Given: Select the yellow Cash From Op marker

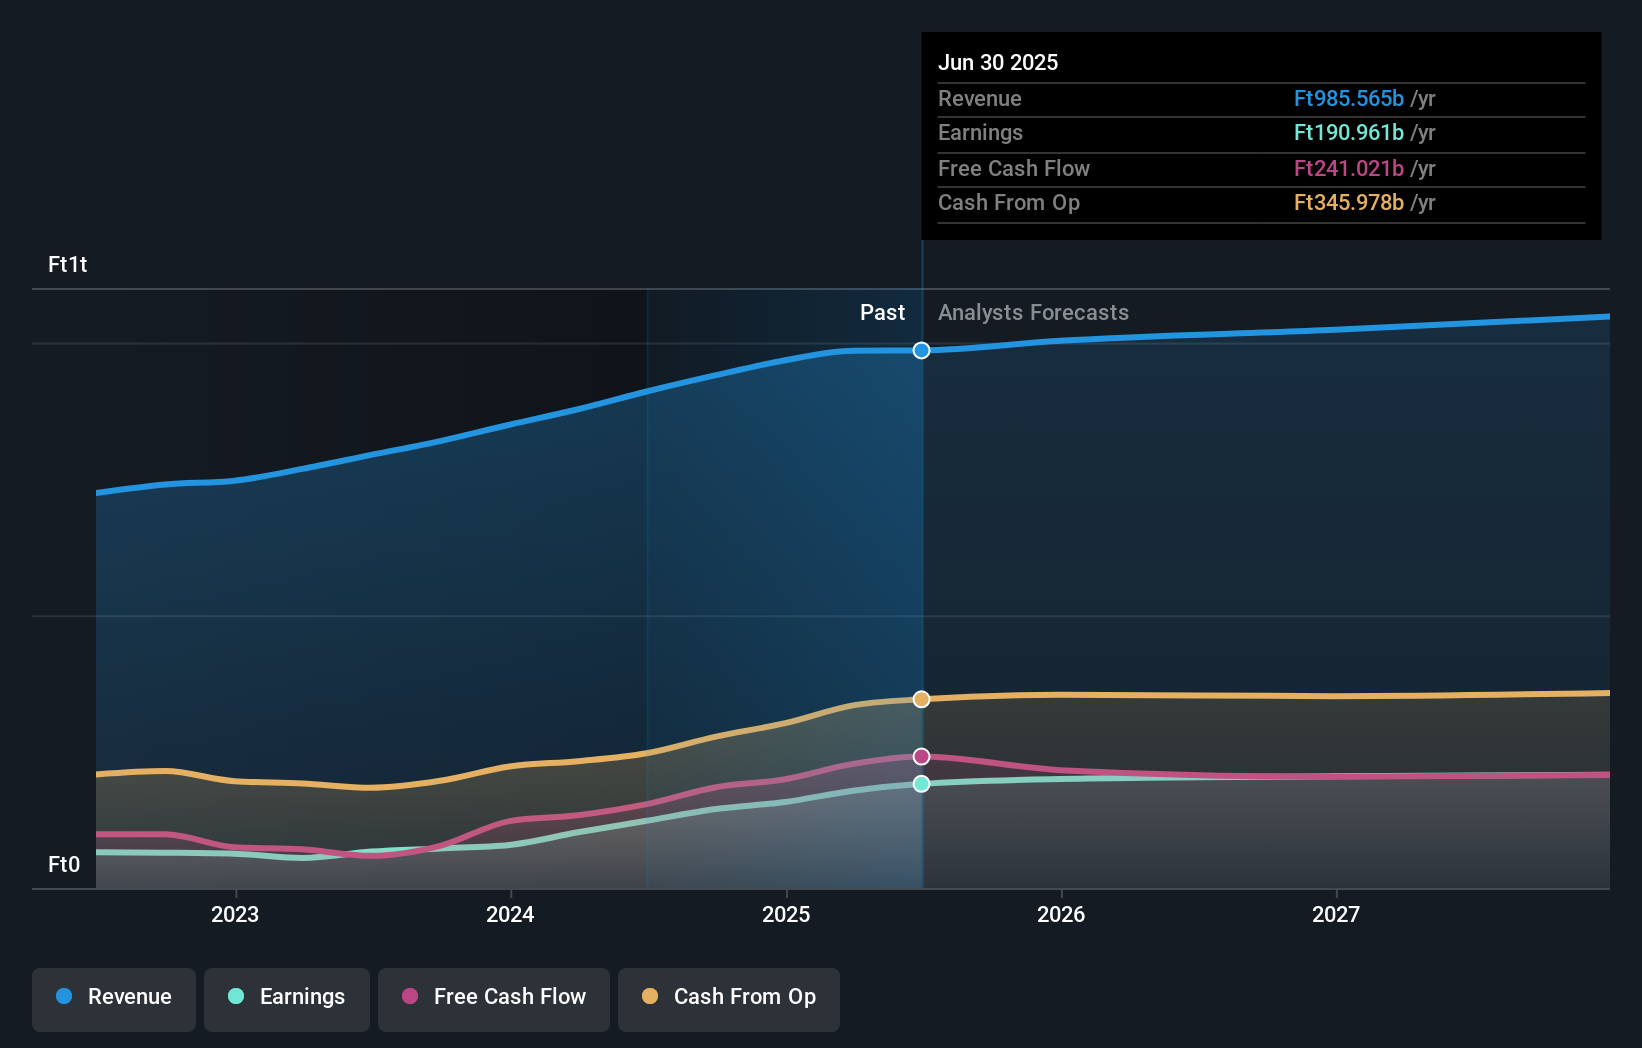Looking at the screenshot, I should pyautogui.click(x=921, y=700).
